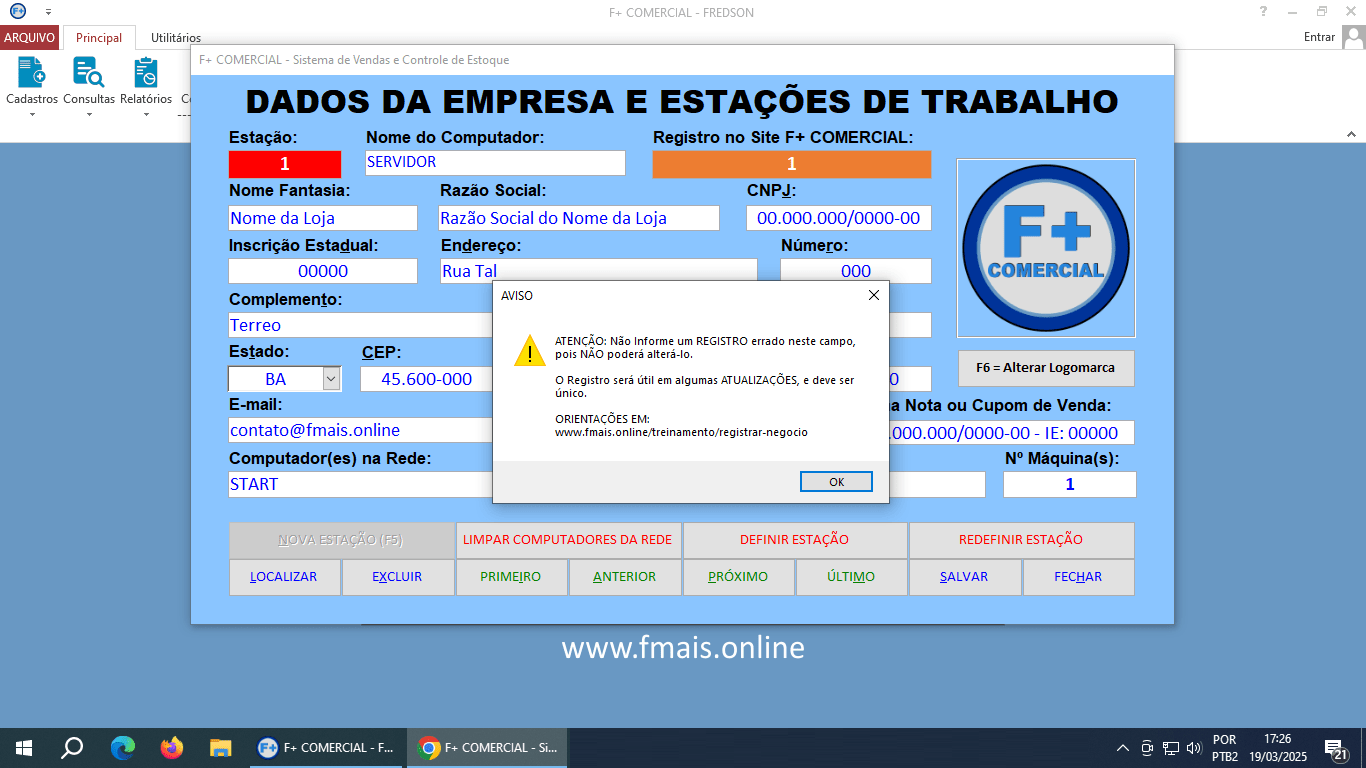Click the yellow warning icon in AVISO dialog
This screenshot has width=1366, height=768.
point(529,350)
